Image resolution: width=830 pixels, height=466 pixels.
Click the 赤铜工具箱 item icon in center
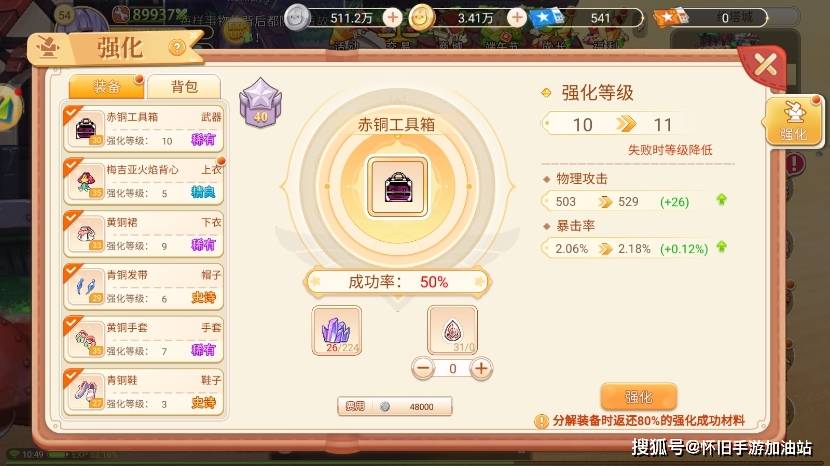[x=398, y=187]
